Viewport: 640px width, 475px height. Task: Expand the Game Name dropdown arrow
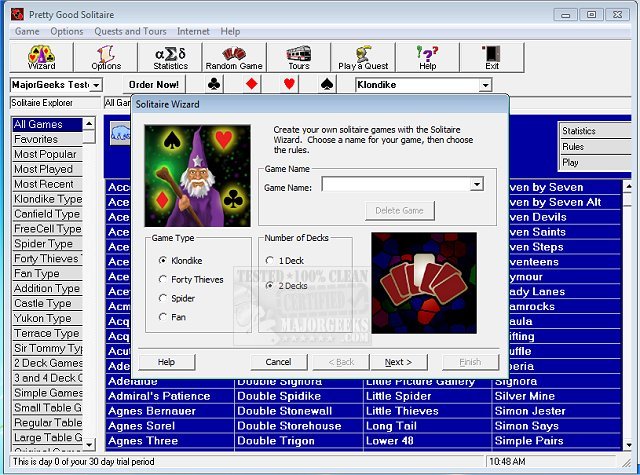pos(477,184)
